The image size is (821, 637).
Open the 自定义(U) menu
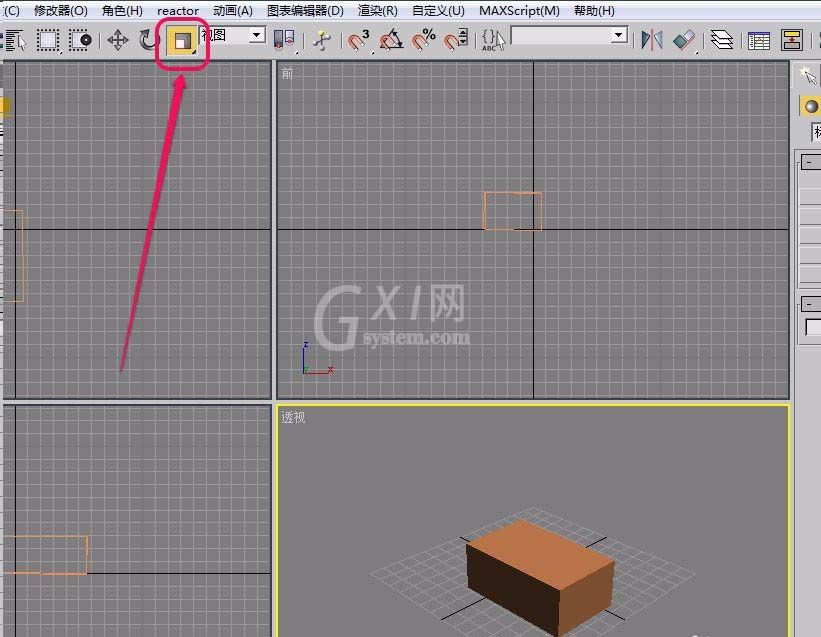(x=438, y=10)
